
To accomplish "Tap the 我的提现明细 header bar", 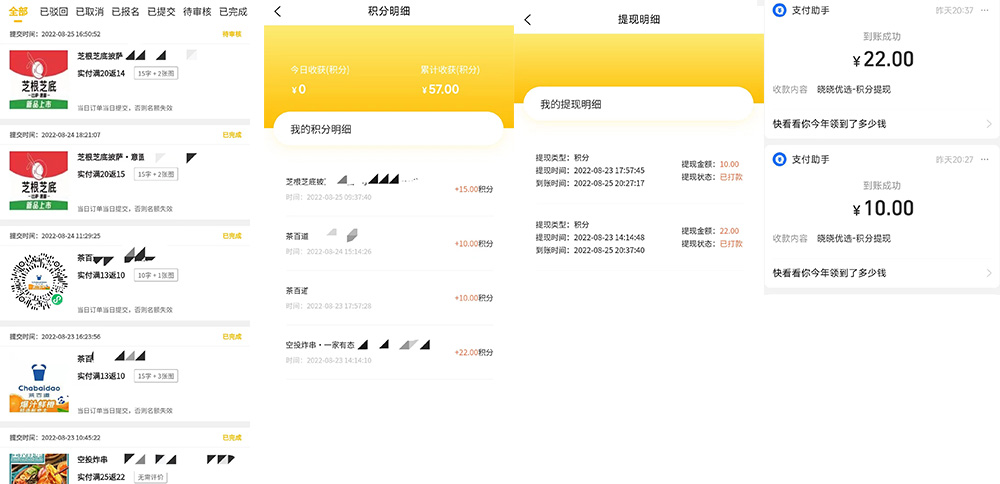I will tap(638, 104).
